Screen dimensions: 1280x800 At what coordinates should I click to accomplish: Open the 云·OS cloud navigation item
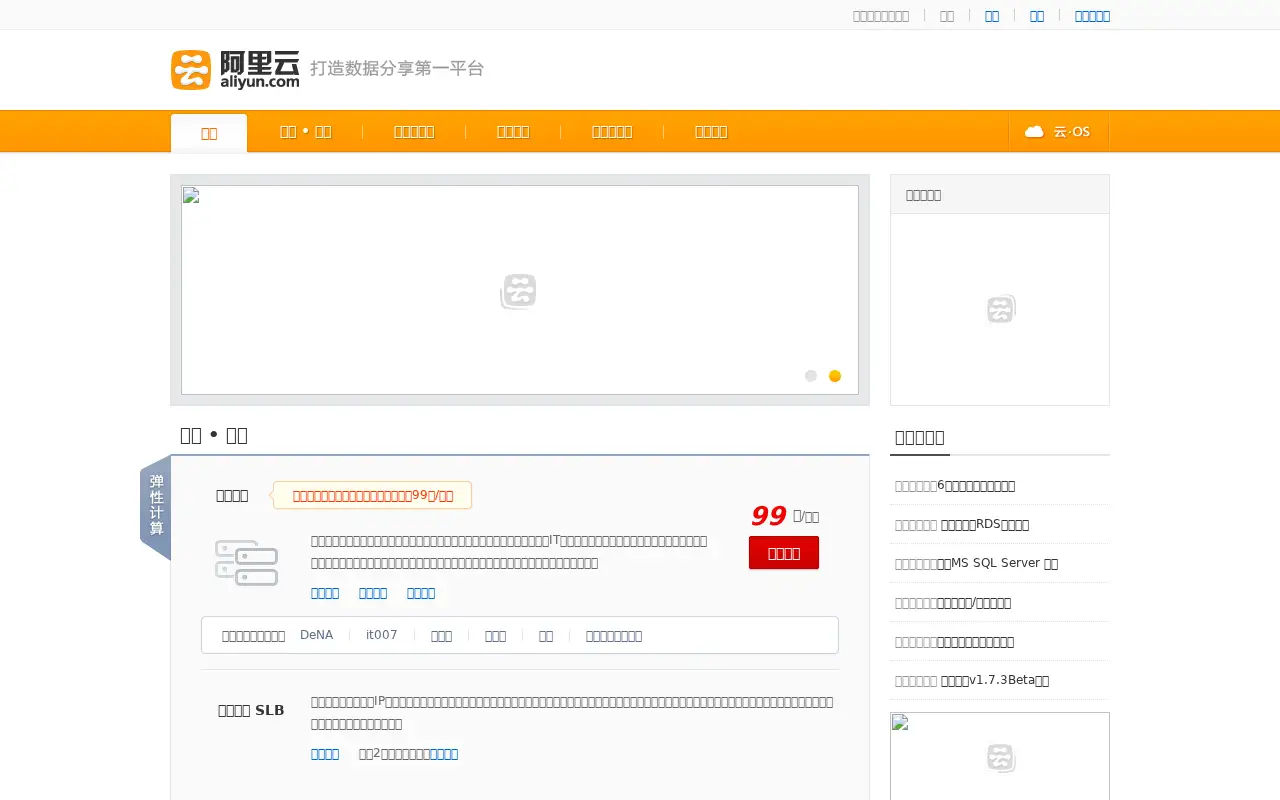coord(1058,132)
